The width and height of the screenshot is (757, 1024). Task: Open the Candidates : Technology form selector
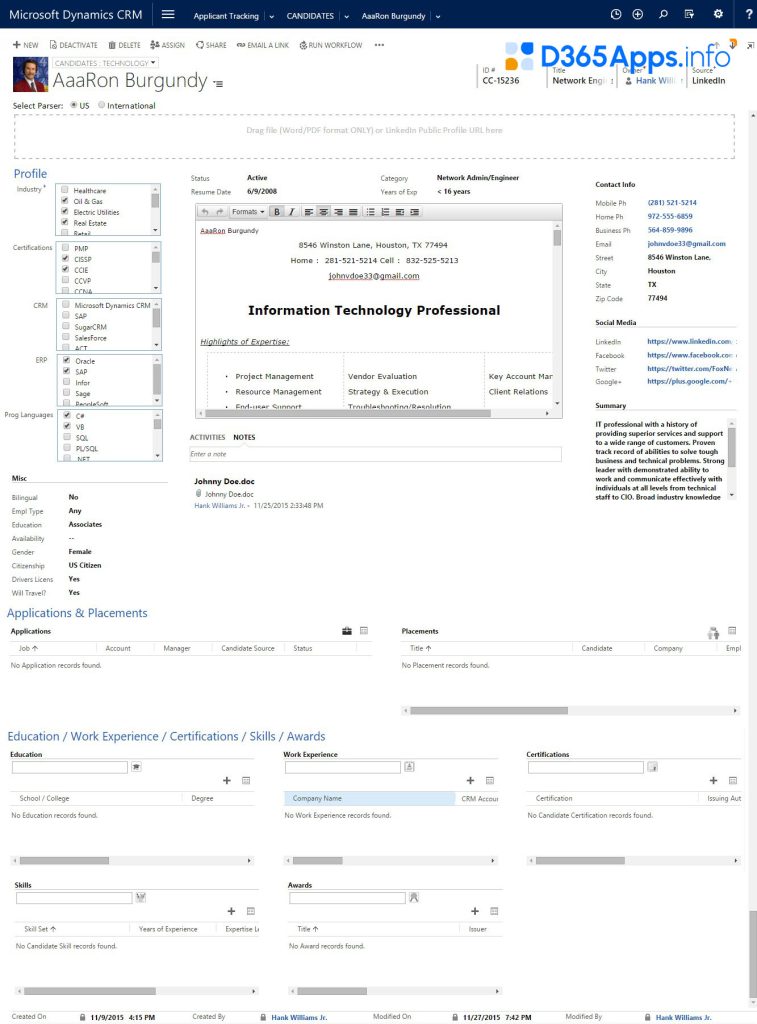[x=105, y=63]
